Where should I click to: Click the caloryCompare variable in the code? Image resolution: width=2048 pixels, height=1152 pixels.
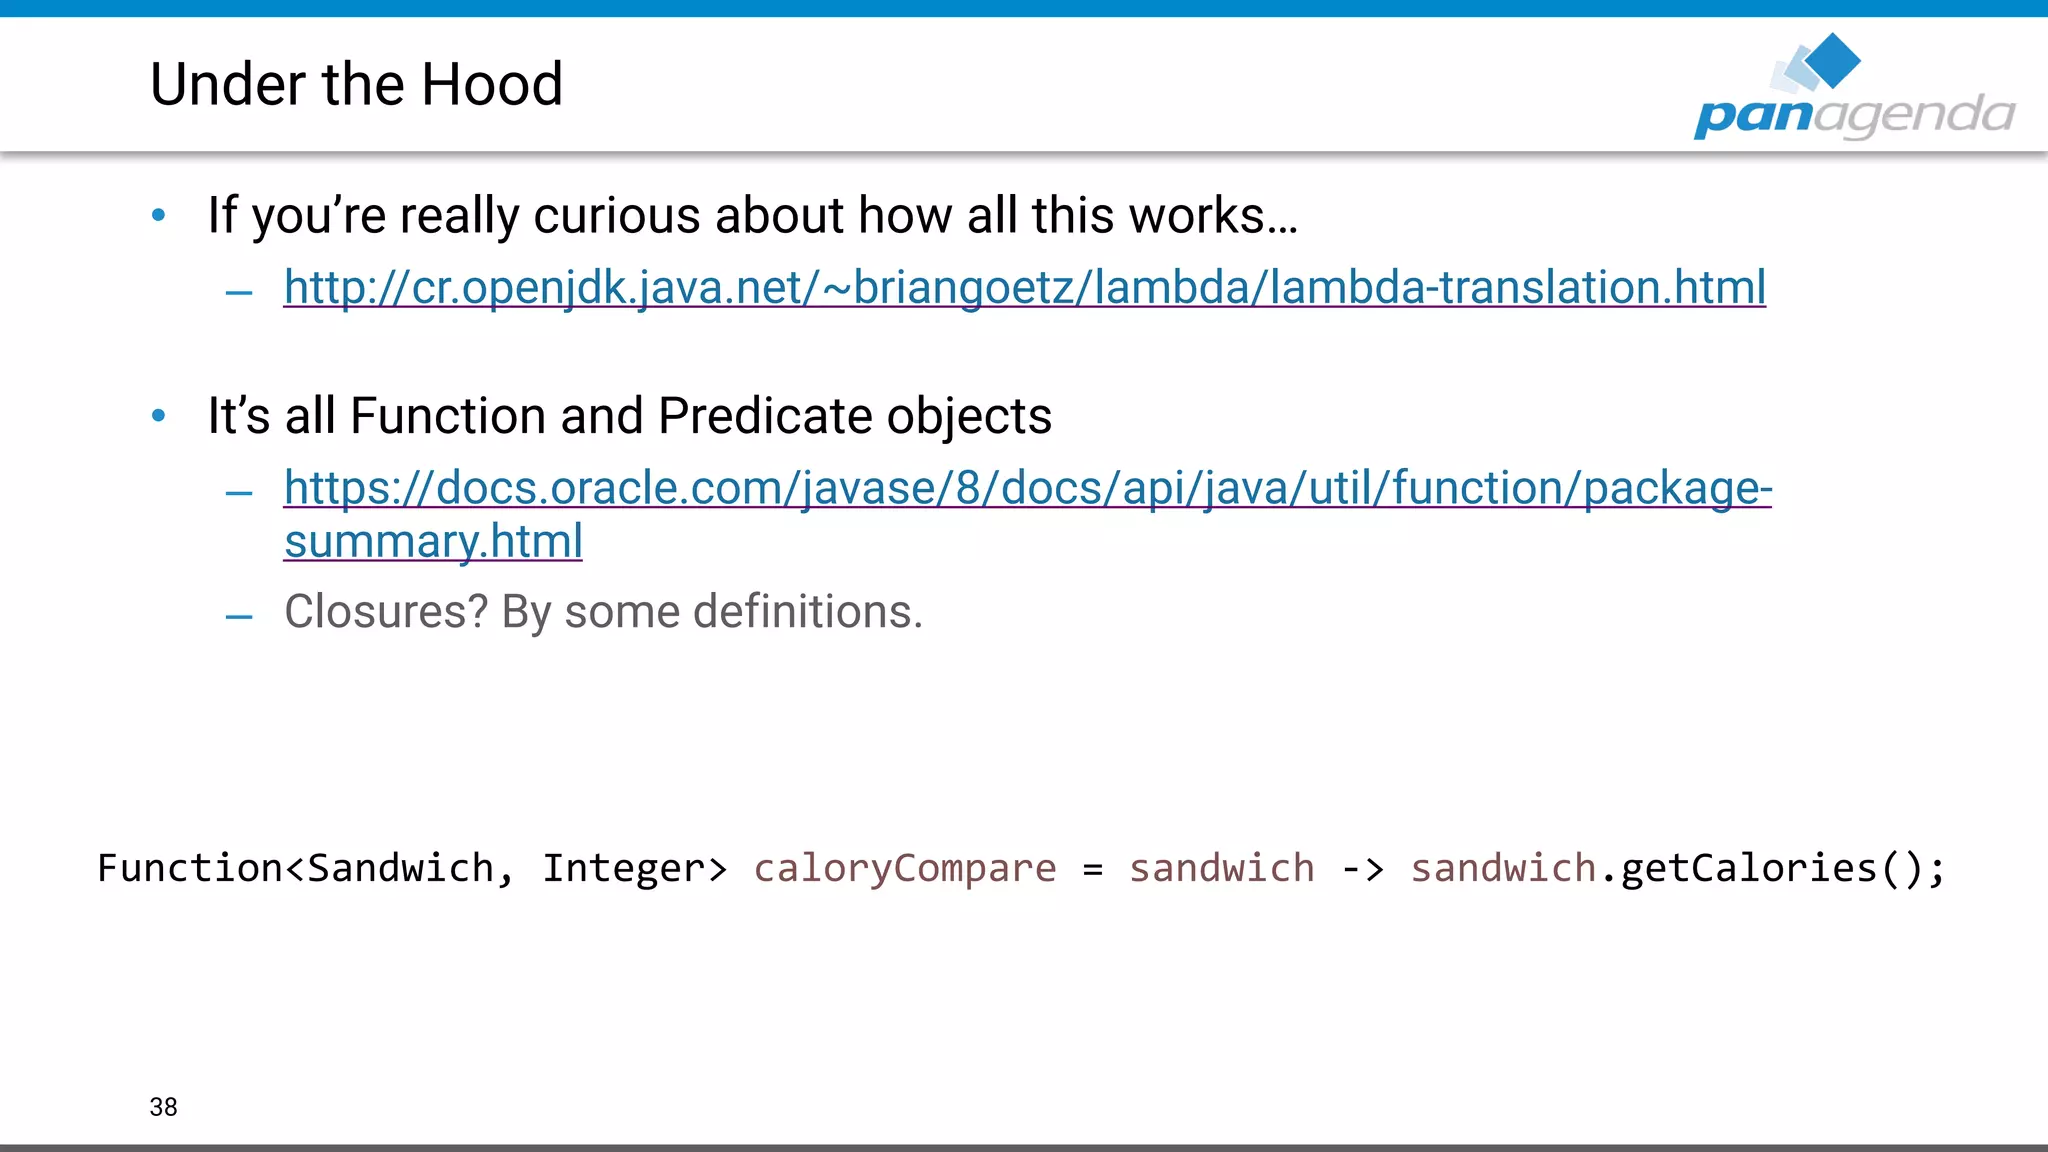[x=904, y=868]
